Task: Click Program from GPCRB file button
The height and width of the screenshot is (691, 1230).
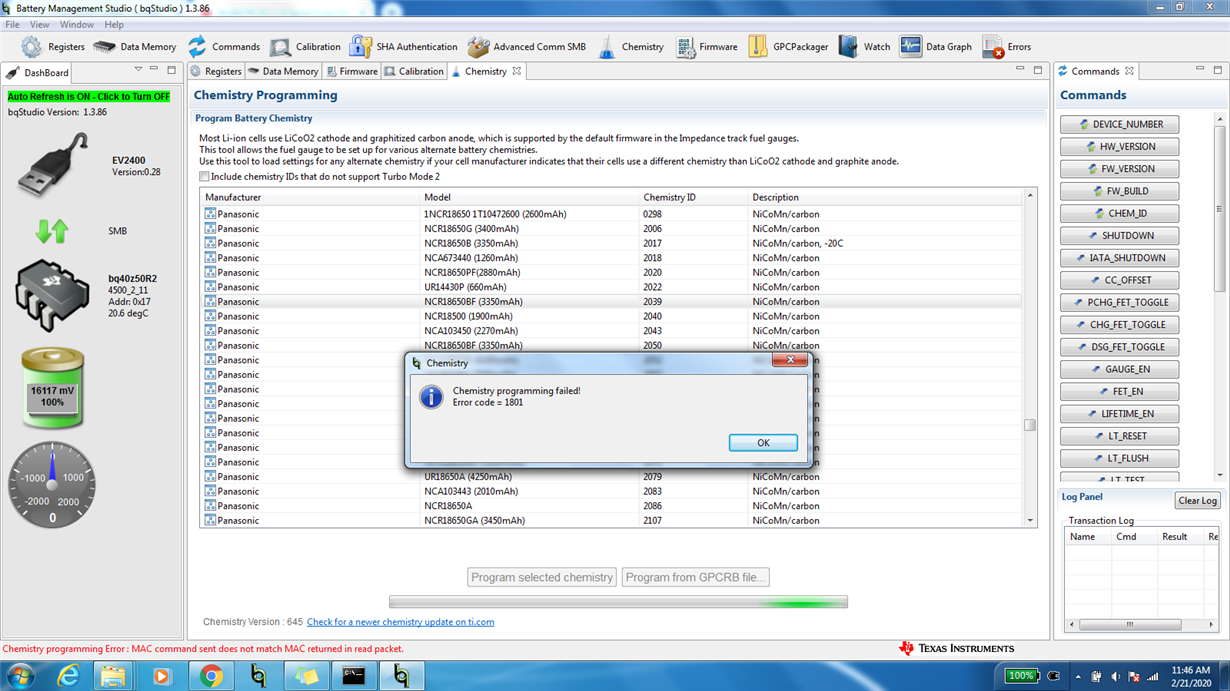Action: point(695,577)
